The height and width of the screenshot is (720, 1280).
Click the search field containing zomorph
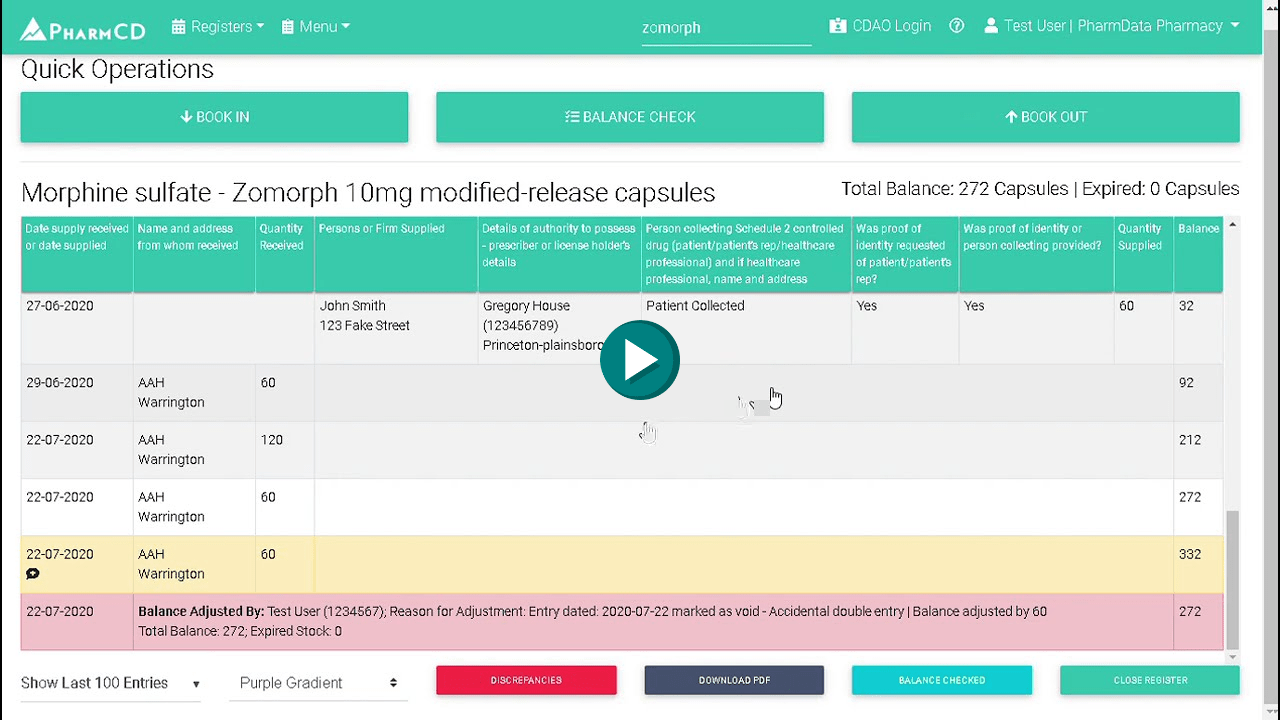click(726, 28)
